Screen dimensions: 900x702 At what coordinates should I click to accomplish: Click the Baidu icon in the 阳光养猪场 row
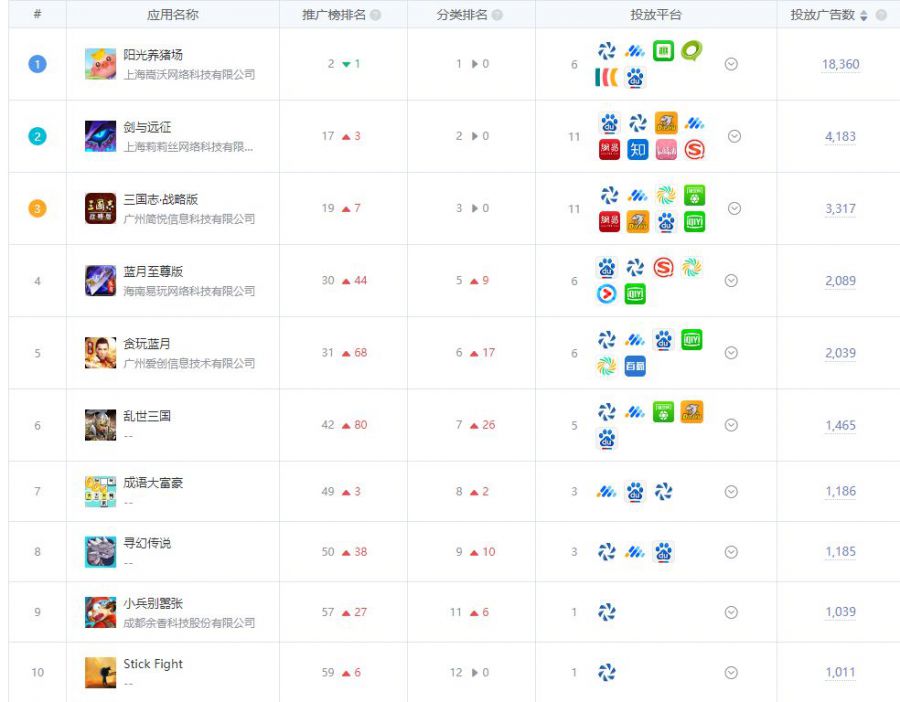click(x=635, y=78)
